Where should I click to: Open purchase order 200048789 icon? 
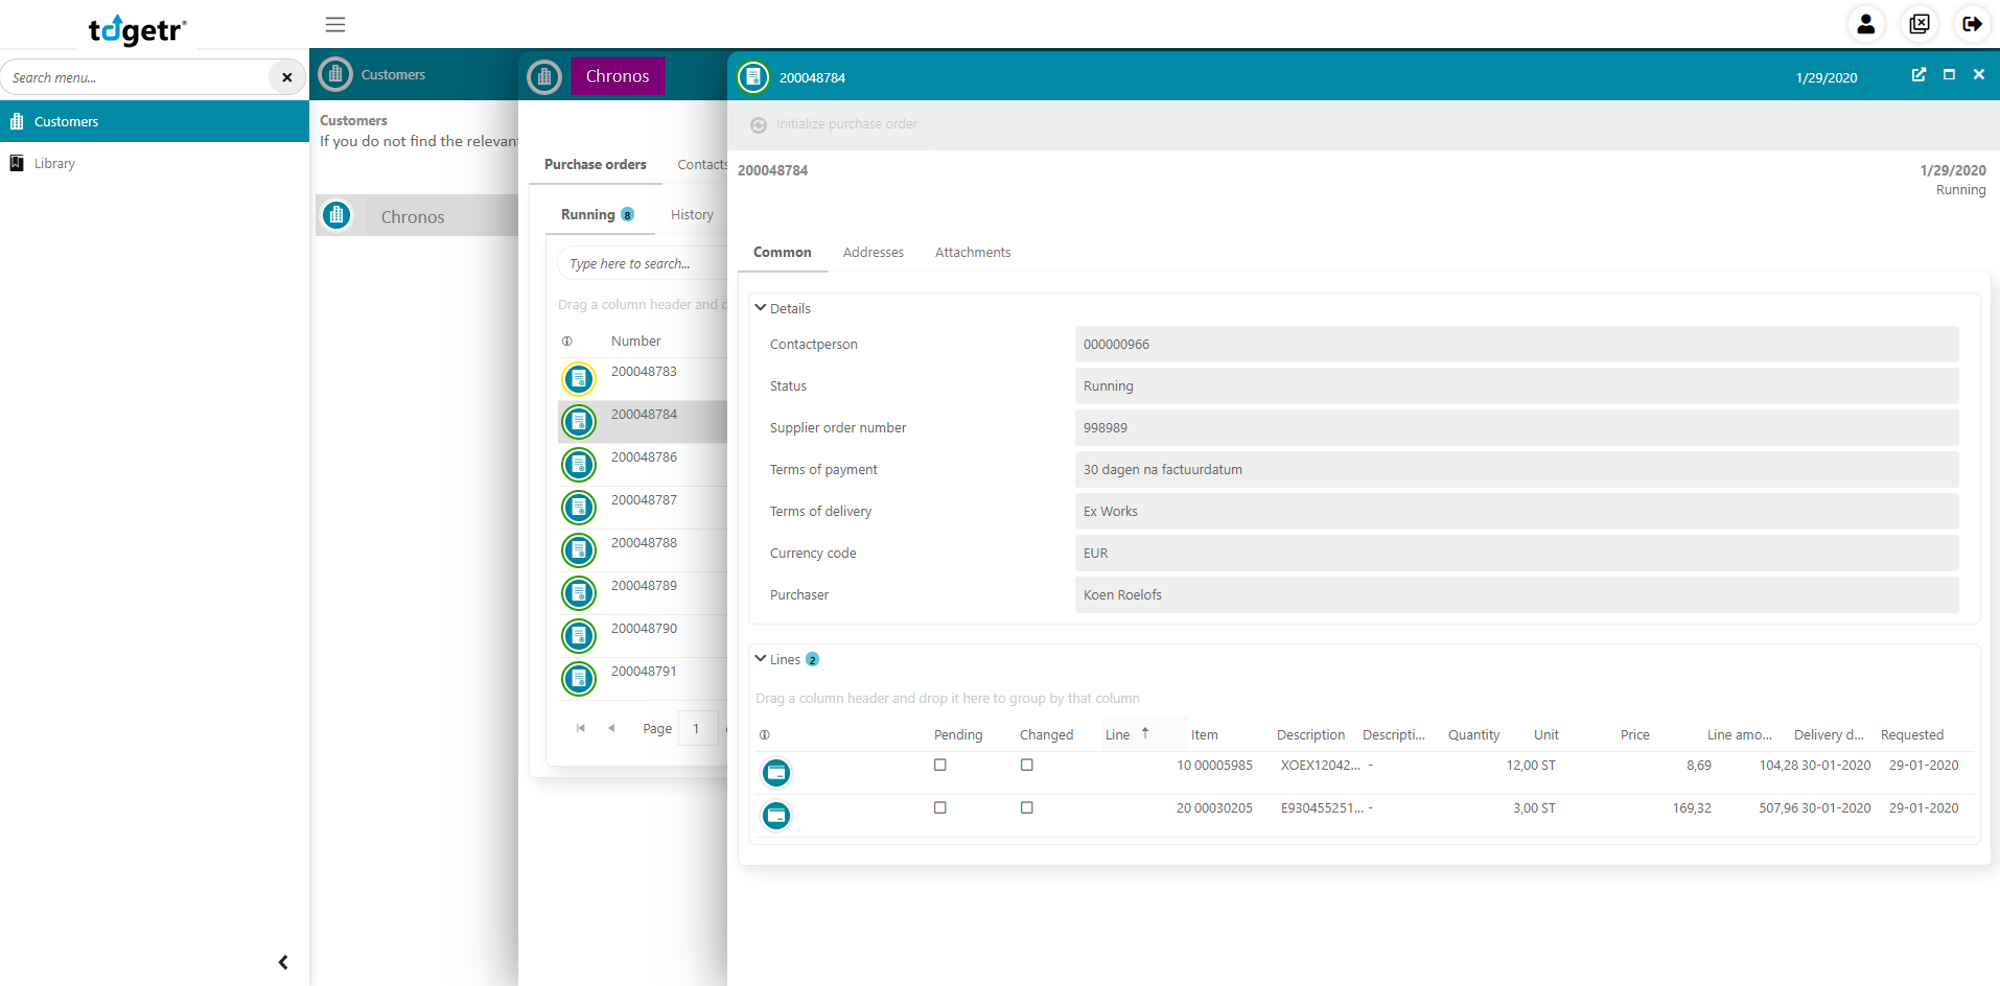click(x=579, y=594)
